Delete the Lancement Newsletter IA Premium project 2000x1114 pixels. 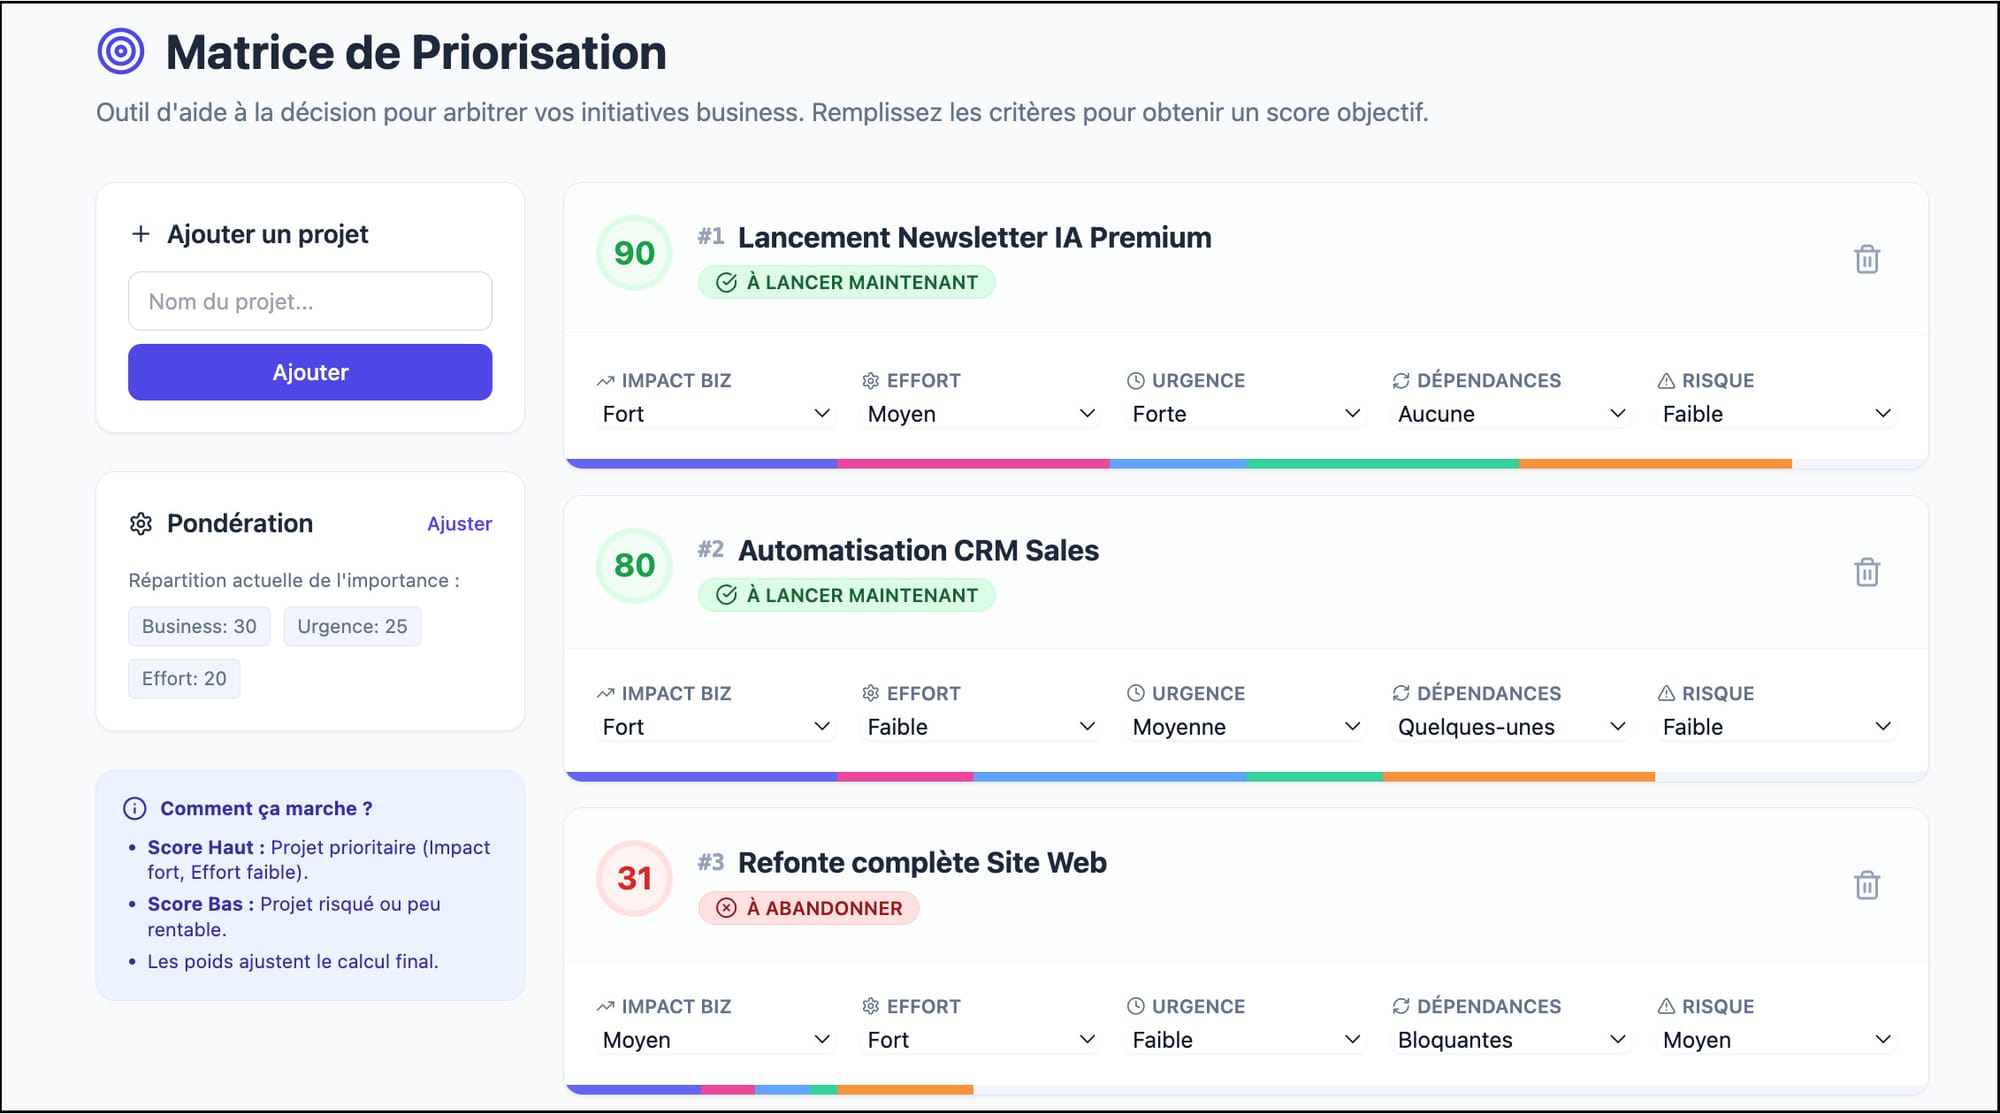coord(1866,260)
